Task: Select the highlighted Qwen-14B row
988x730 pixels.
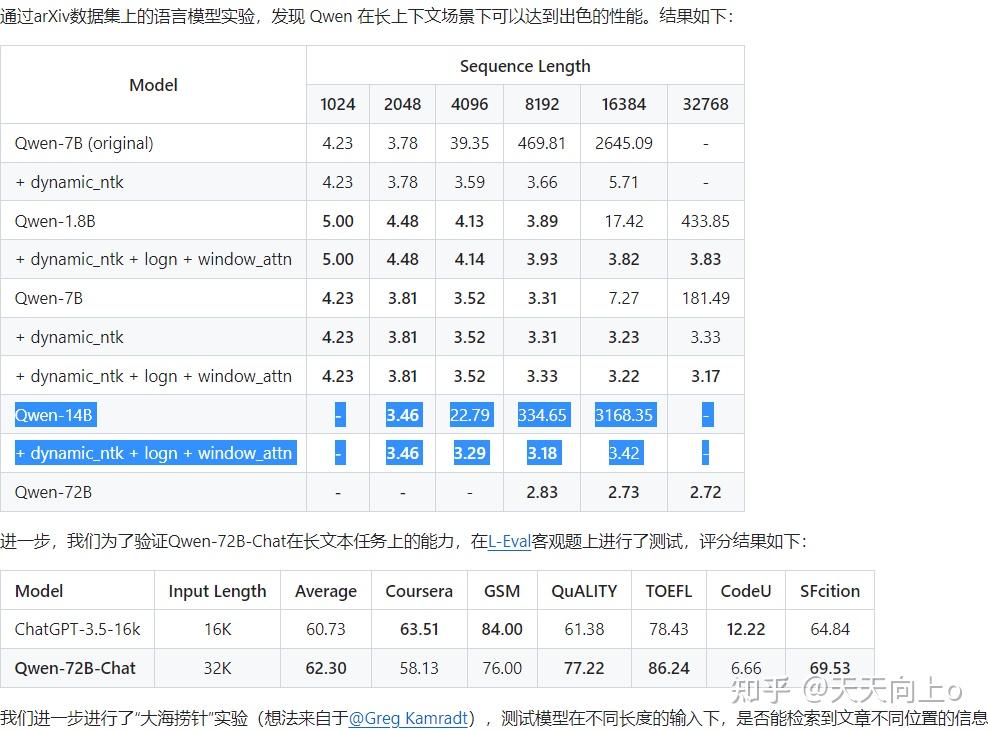Action: point(55,414)
